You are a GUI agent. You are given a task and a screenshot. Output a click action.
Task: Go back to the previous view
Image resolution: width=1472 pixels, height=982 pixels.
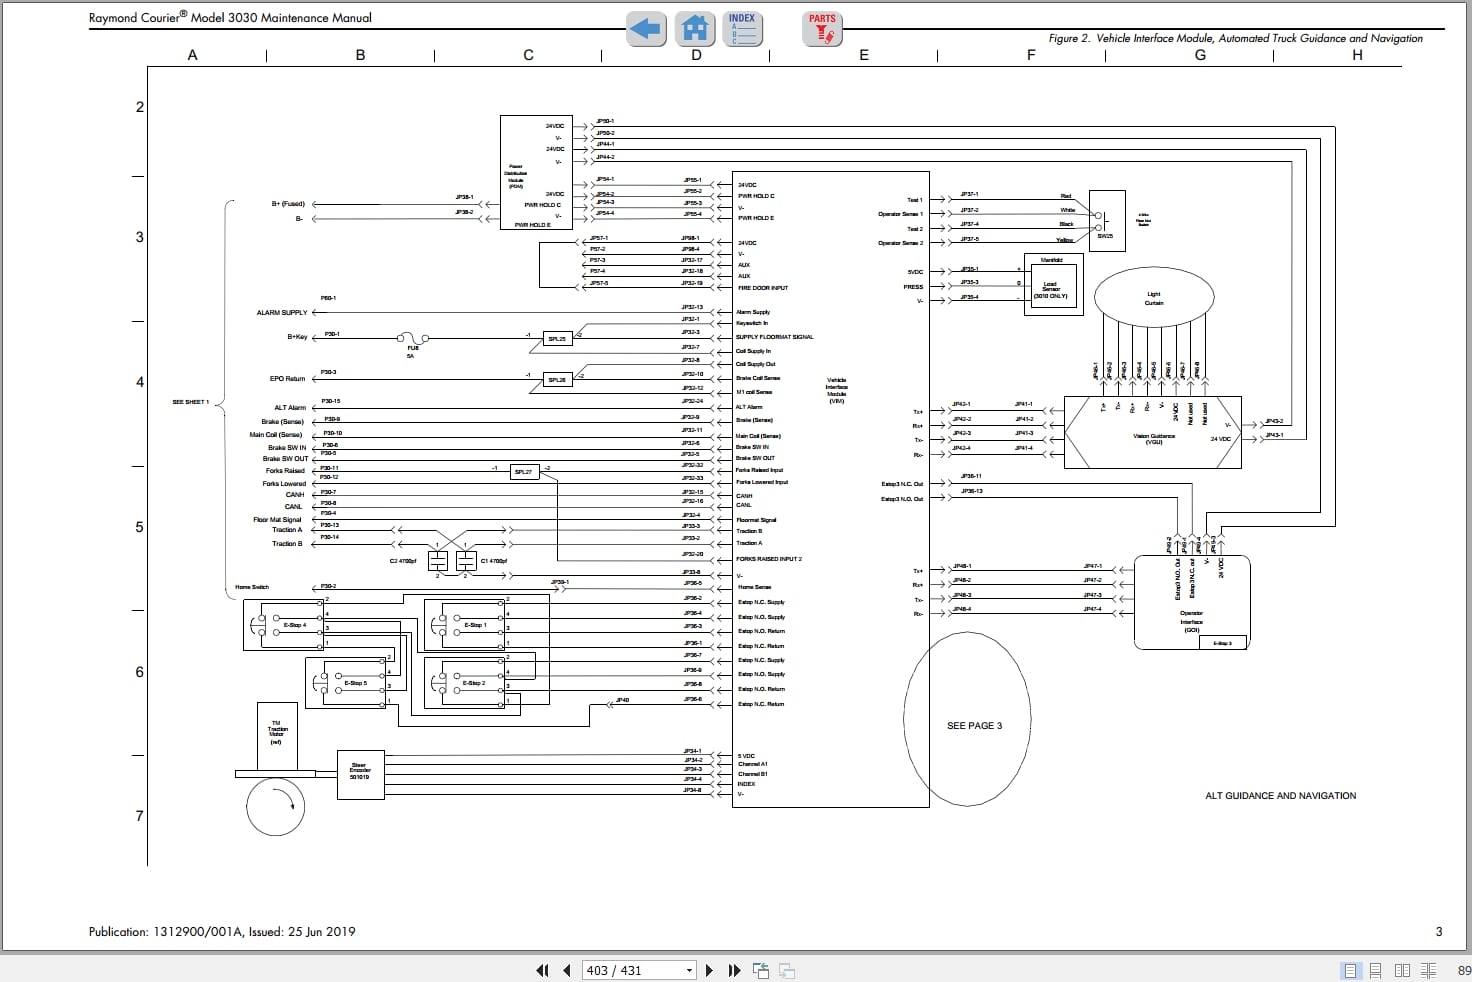click(762, 970)
